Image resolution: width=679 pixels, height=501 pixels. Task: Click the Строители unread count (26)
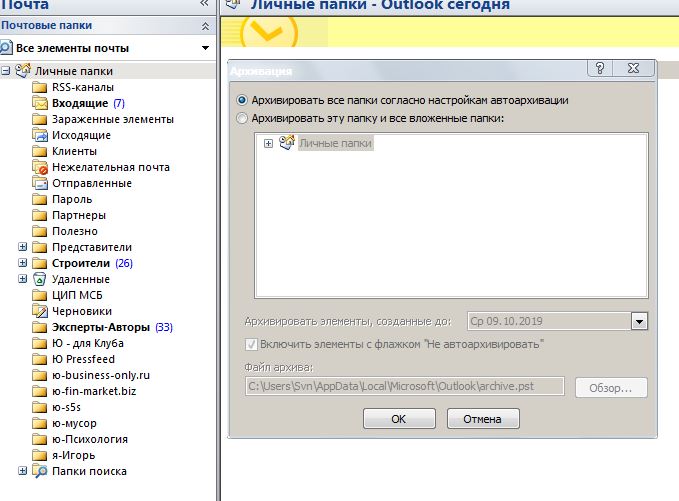[x=124, y=264]
